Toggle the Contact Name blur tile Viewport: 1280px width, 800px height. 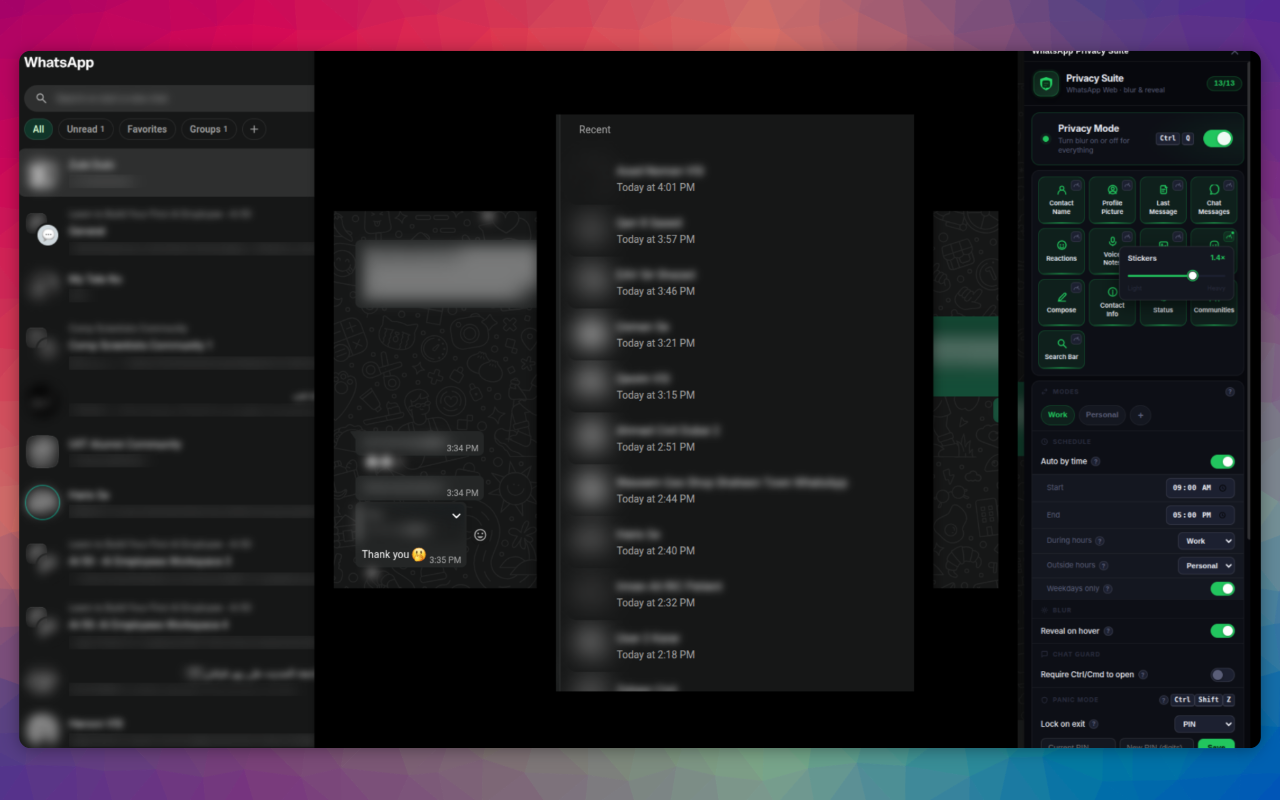[1061, 200]
